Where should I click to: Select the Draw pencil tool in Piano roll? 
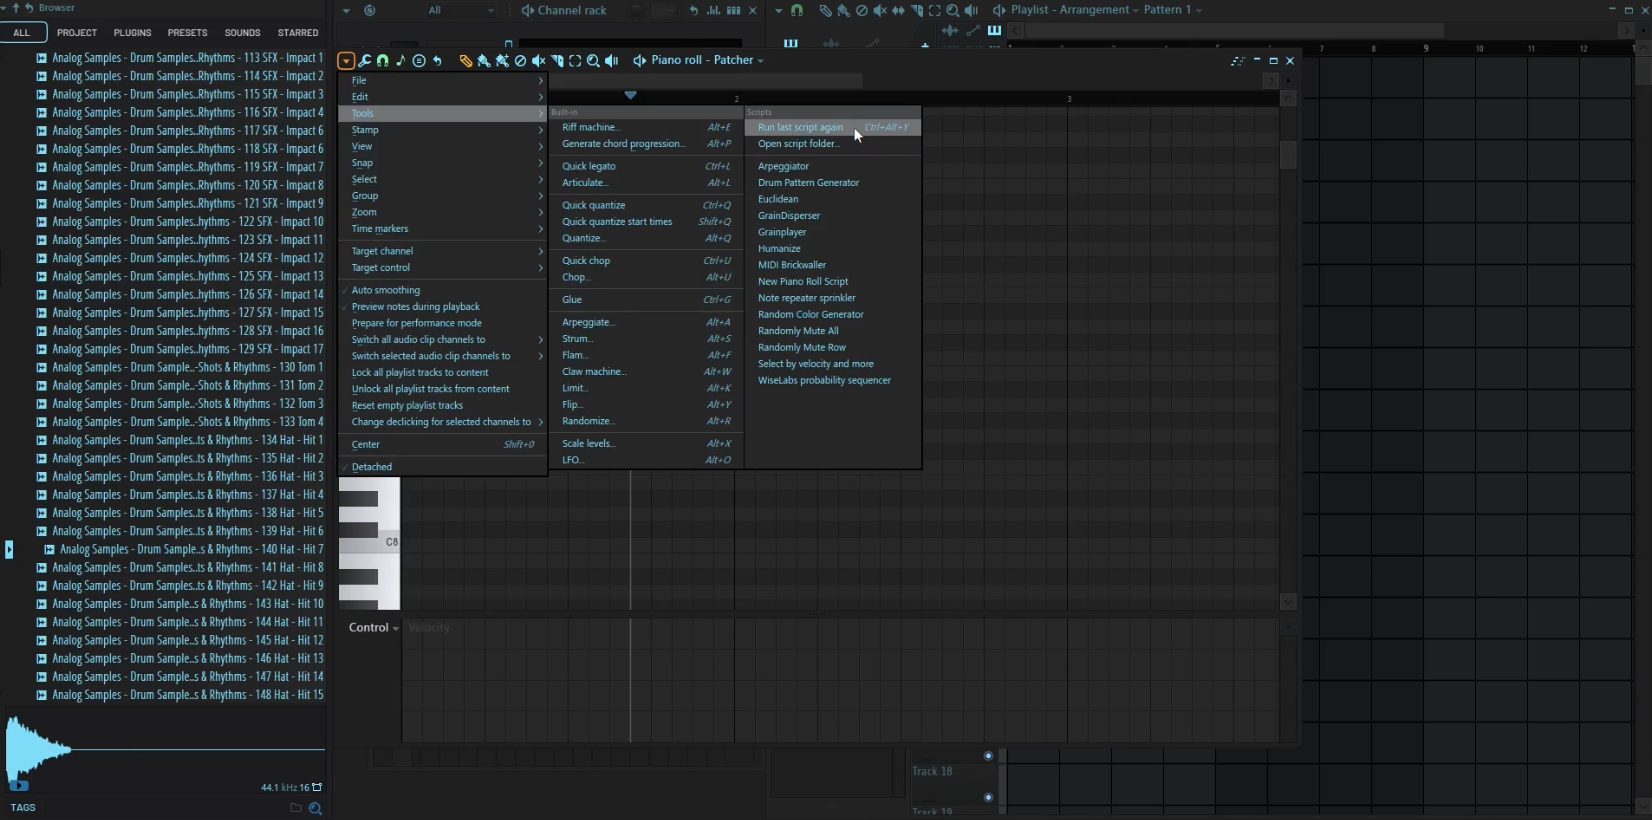(465, 61)
